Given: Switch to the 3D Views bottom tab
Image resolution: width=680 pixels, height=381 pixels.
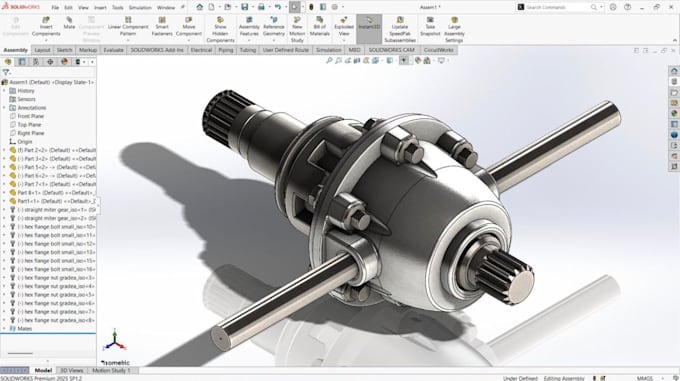Looking at the screenshot, I should pyautogui.click(x=72, y=370).
